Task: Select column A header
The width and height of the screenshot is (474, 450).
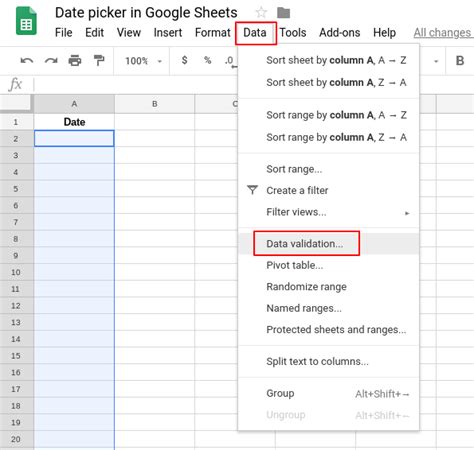Action: coord(74,104)
